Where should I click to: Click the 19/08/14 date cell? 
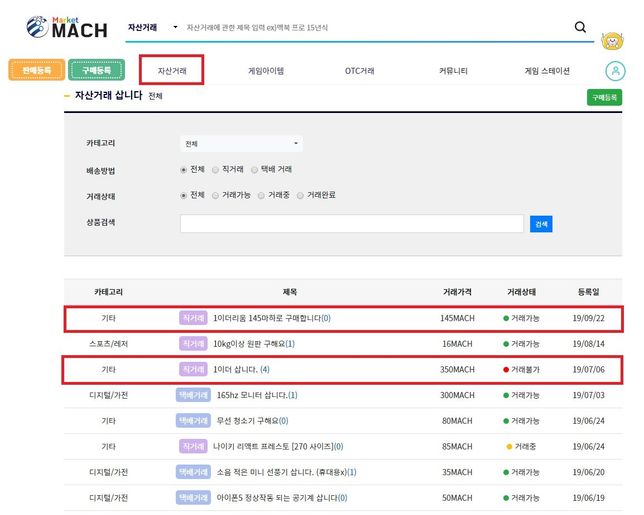pyautogui.click(x=589, y=344)
